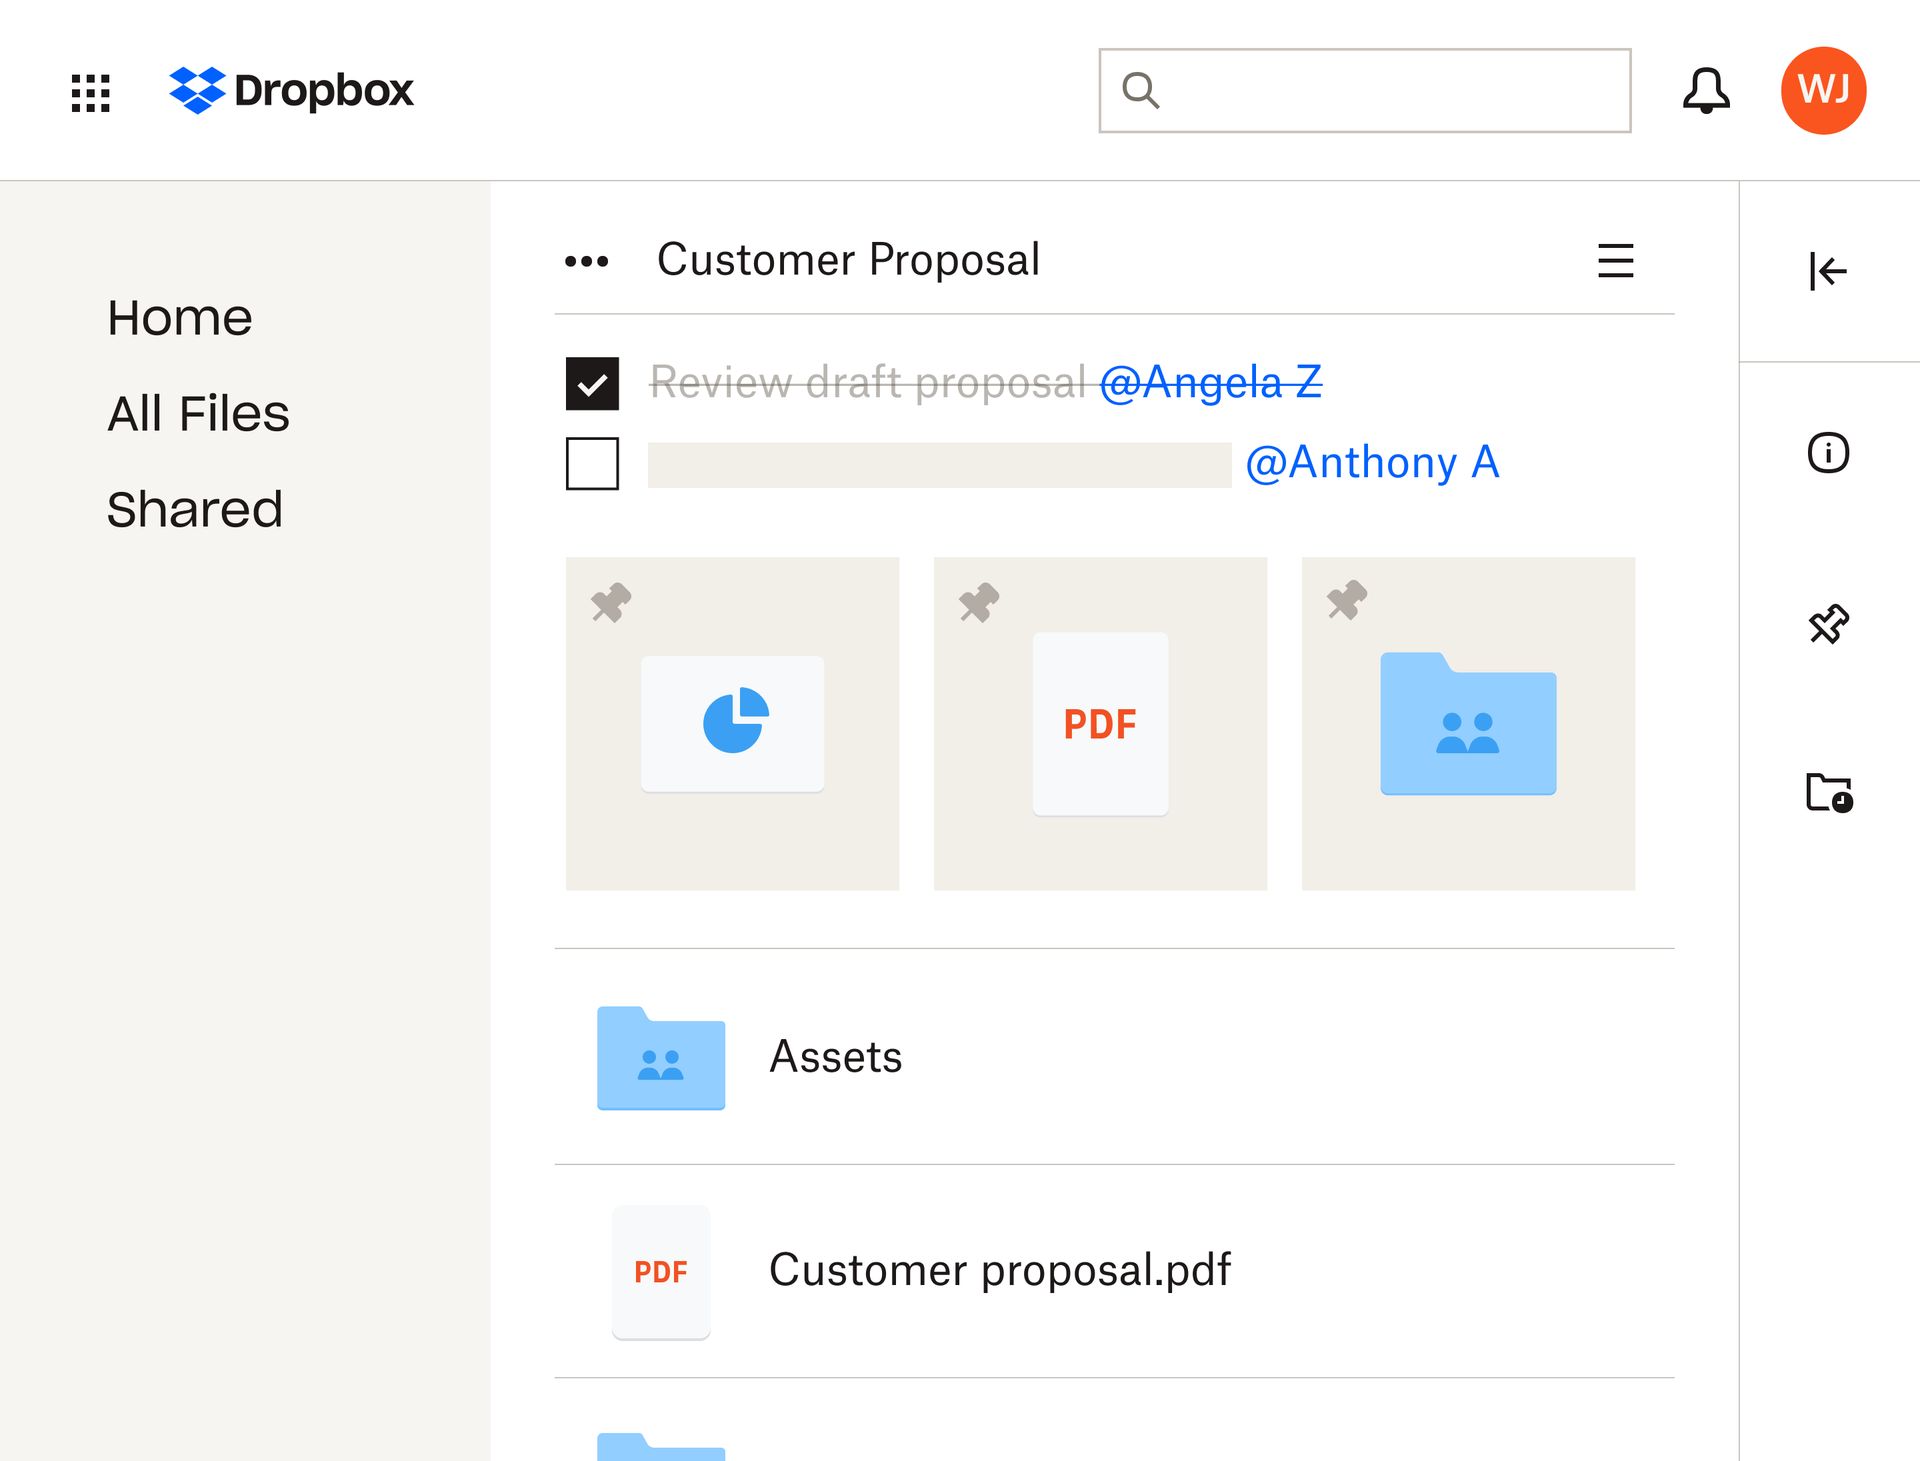Open the WJ account avatar

[1822, 90]
